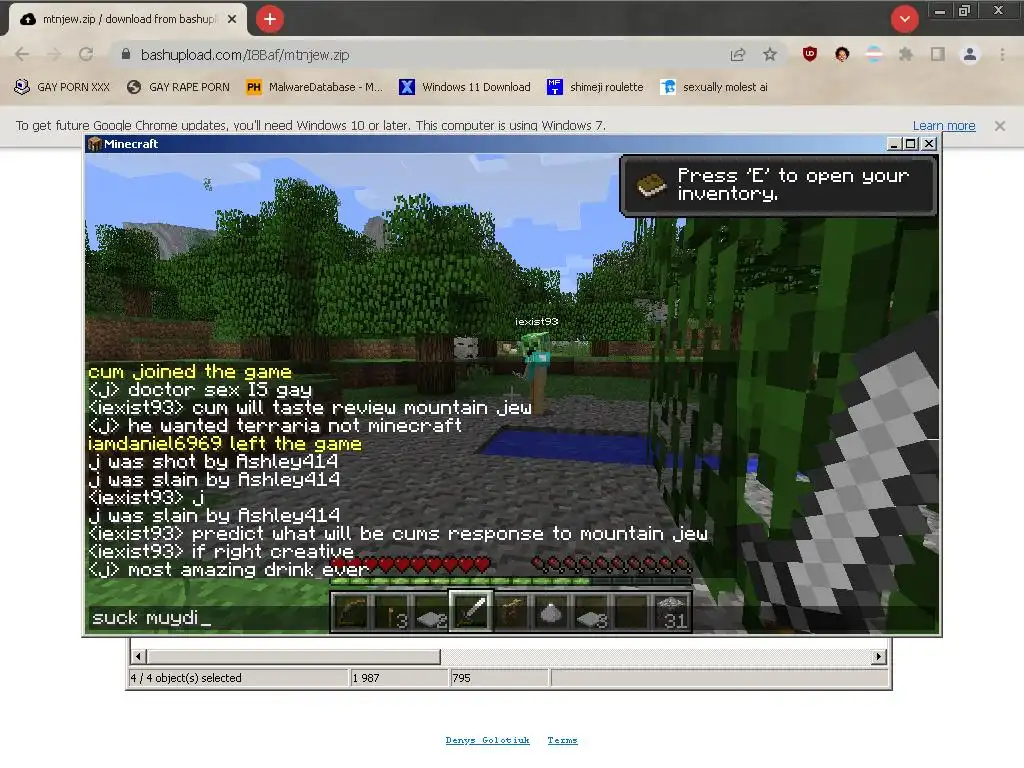Toggle the browser side panel
The width and height of the screenshot is (1024, 768).
click(938, 55)
